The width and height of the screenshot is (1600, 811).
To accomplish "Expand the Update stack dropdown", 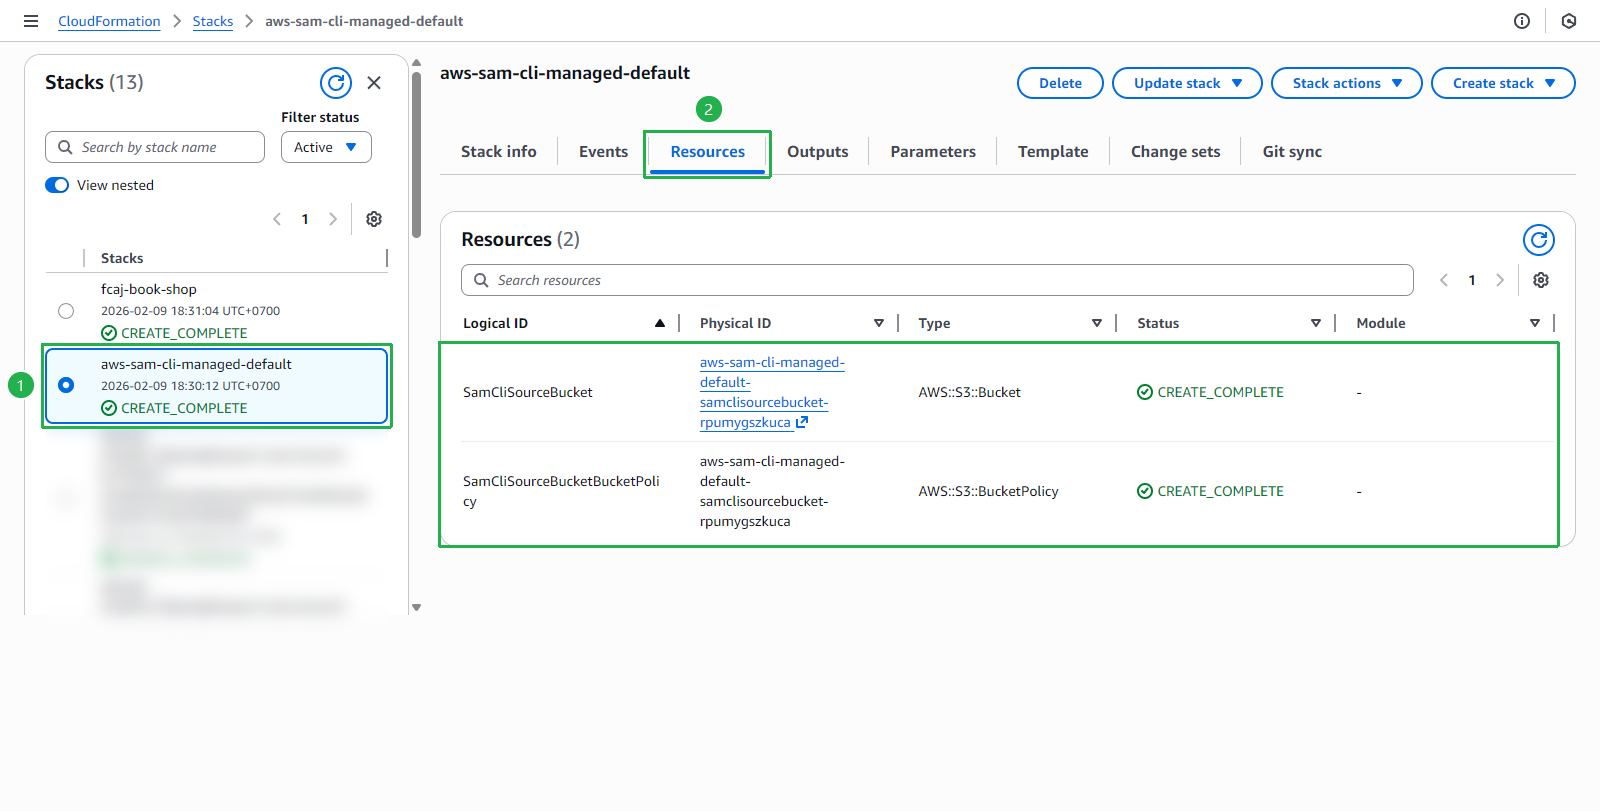I will tap(1187, 83).
